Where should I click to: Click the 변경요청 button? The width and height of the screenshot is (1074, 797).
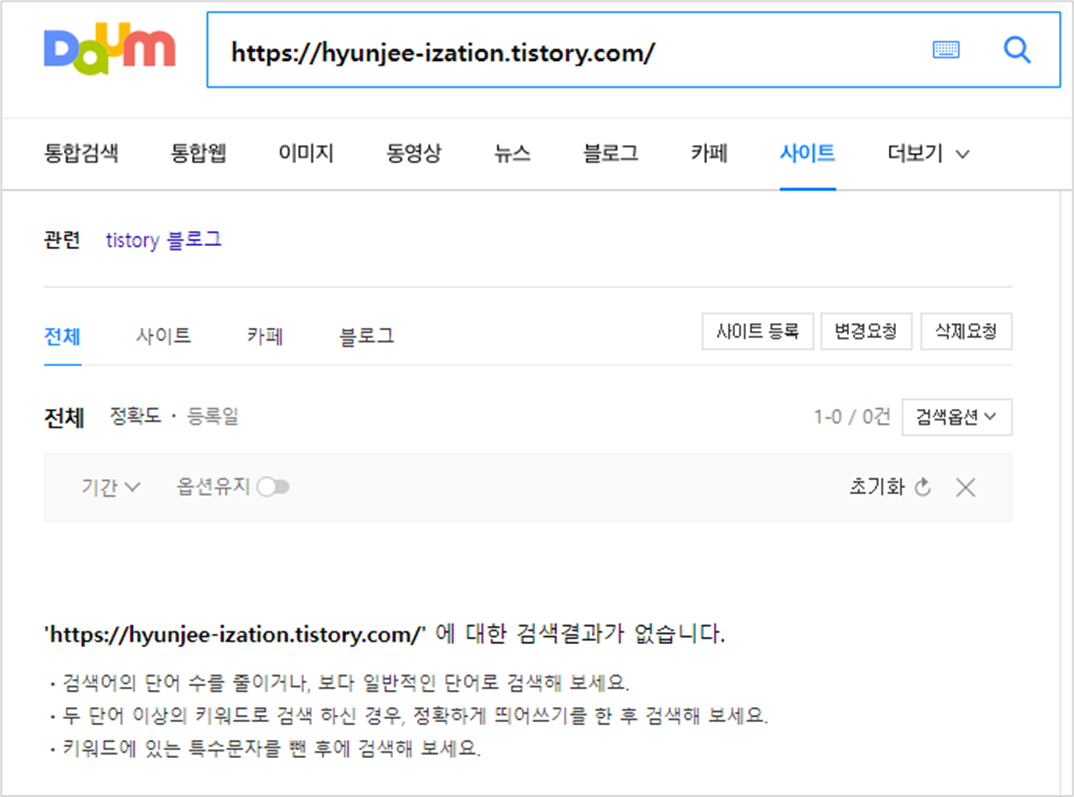[866, 331]
